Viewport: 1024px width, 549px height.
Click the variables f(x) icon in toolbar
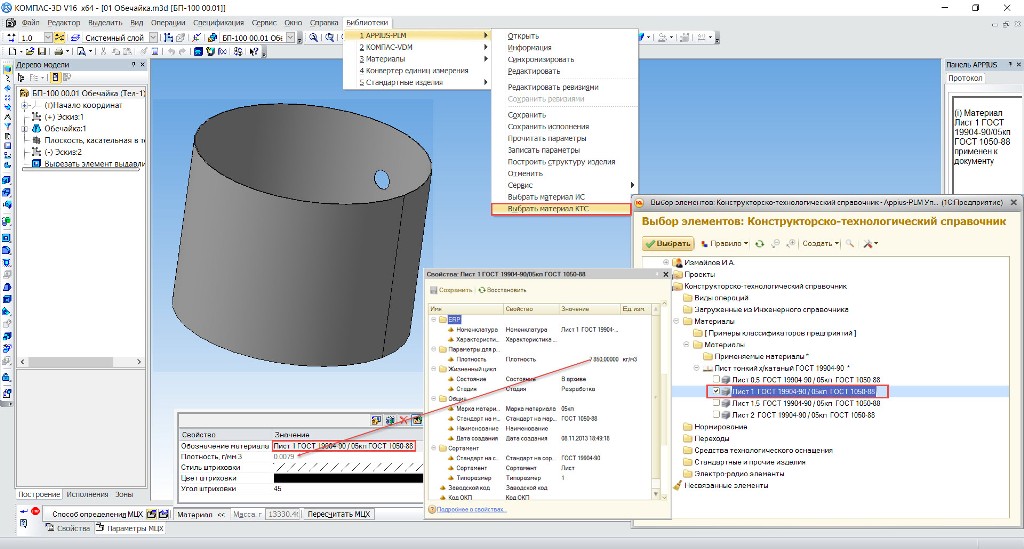[x=222, y=51]
